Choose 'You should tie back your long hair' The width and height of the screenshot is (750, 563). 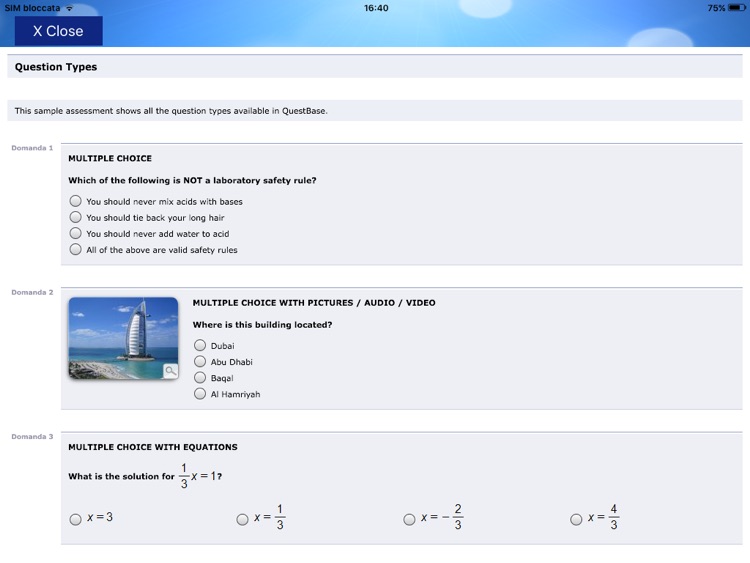click(76, 217)
